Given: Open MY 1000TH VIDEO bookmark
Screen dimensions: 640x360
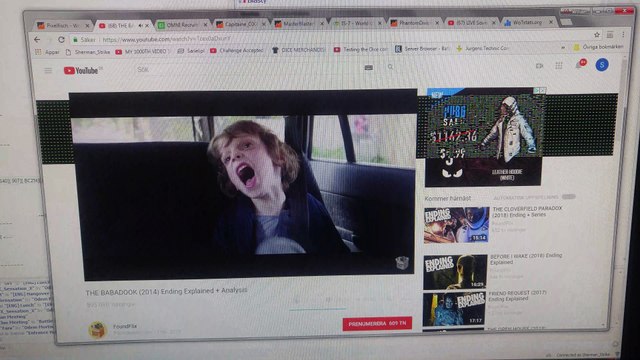Looking at the screenshot, I should (x=142, y=51).
